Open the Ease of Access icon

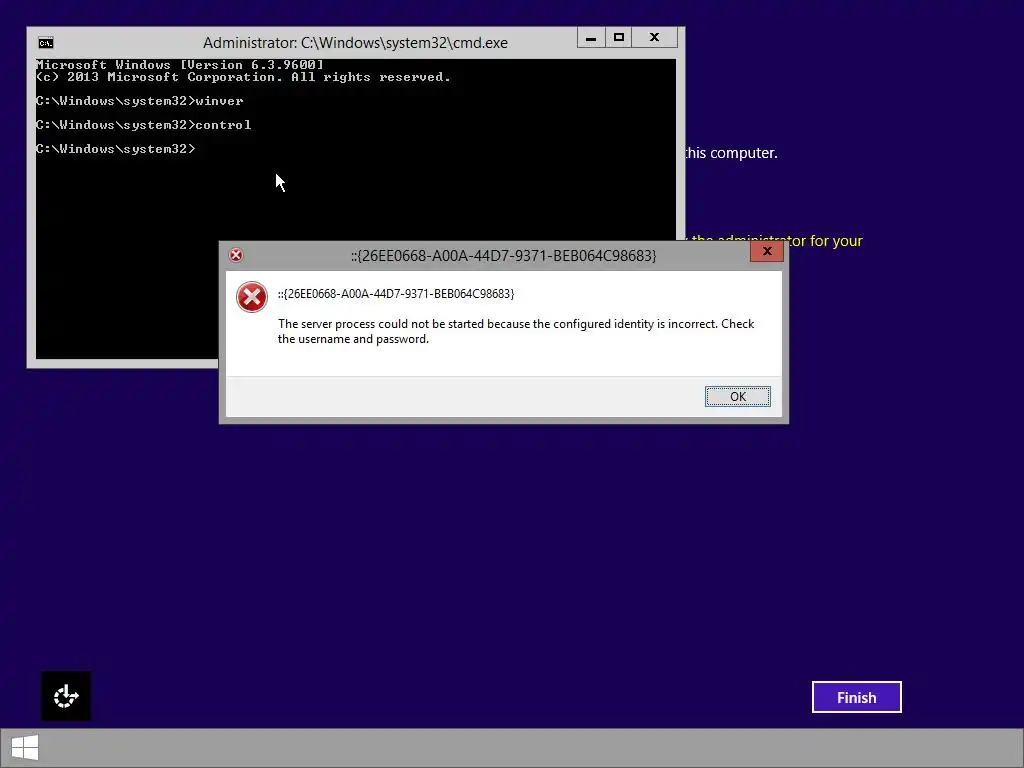(x=66, y=696)
